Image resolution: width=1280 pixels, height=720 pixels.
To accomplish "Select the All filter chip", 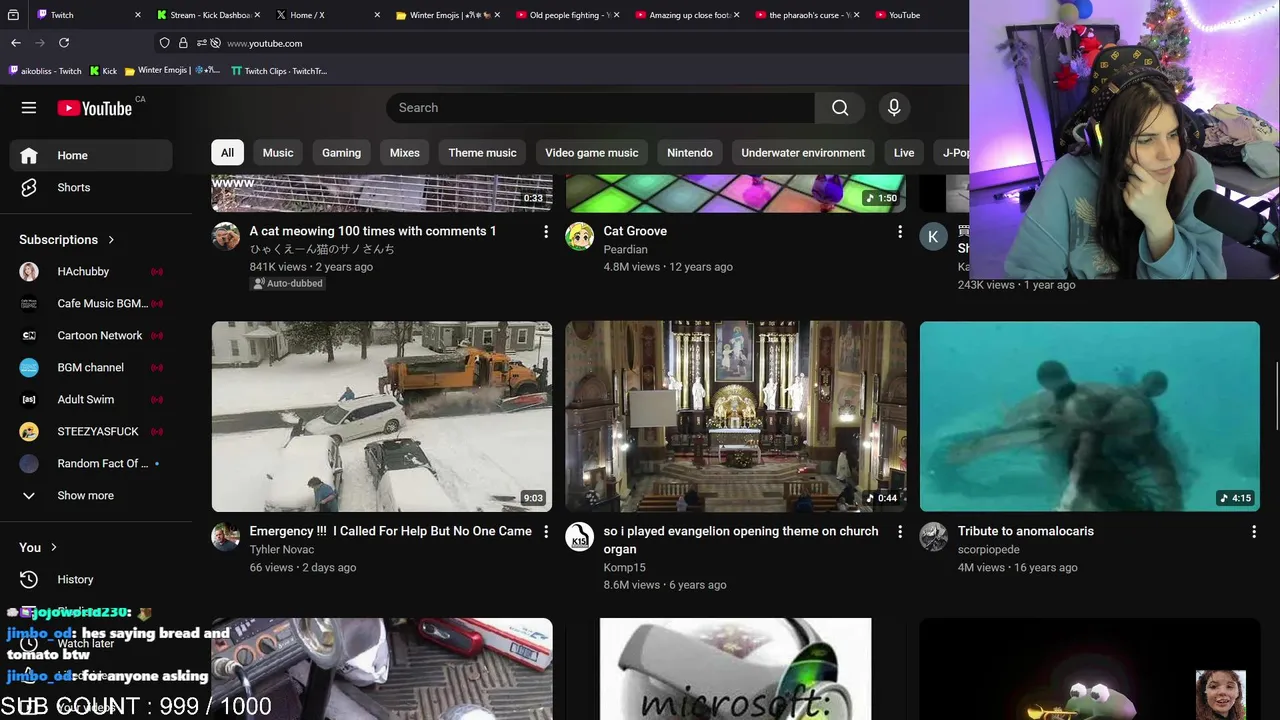I will point(227,152).
